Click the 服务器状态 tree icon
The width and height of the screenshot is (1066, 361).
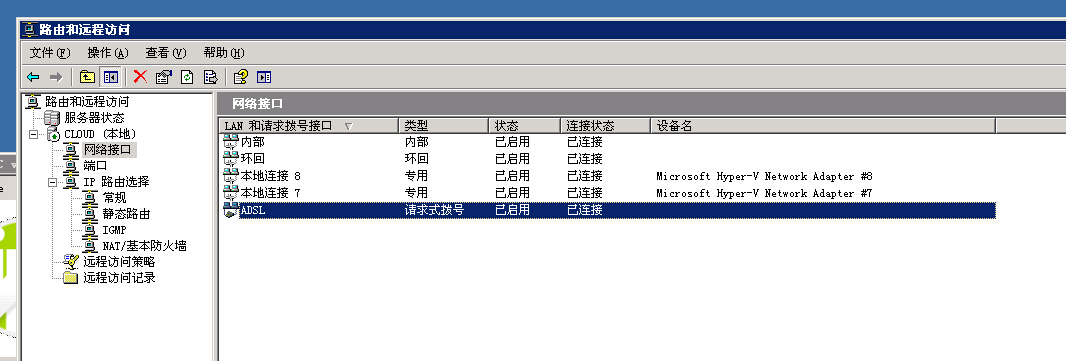tap(52, 118)
